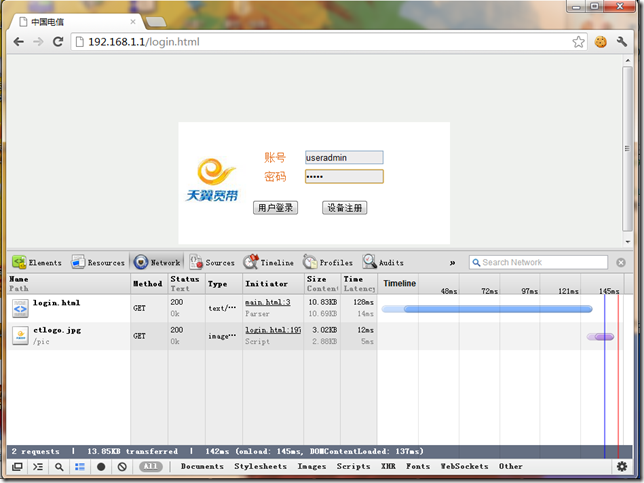Filter requests by Other
The image size is (644, 483).
511,467
